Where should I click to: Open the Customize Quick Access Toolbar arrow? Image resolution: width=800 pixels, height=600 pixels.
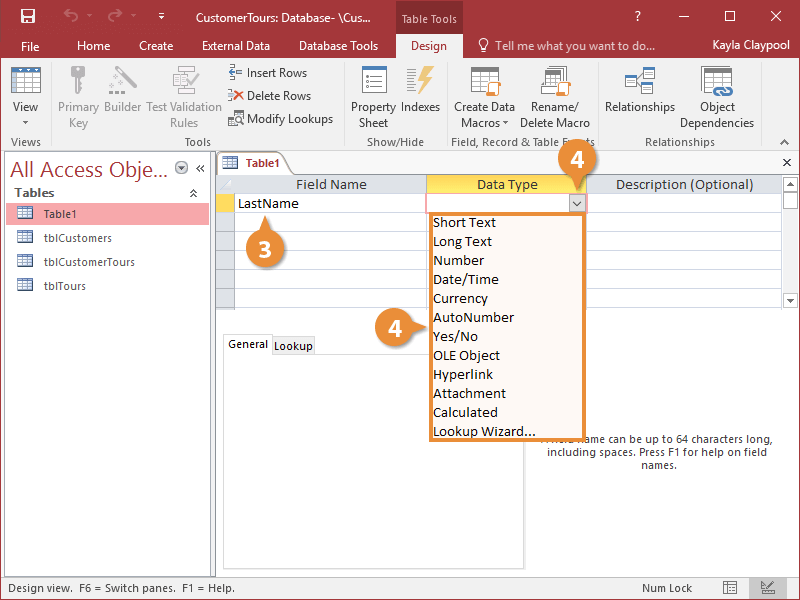coord(161,16)
